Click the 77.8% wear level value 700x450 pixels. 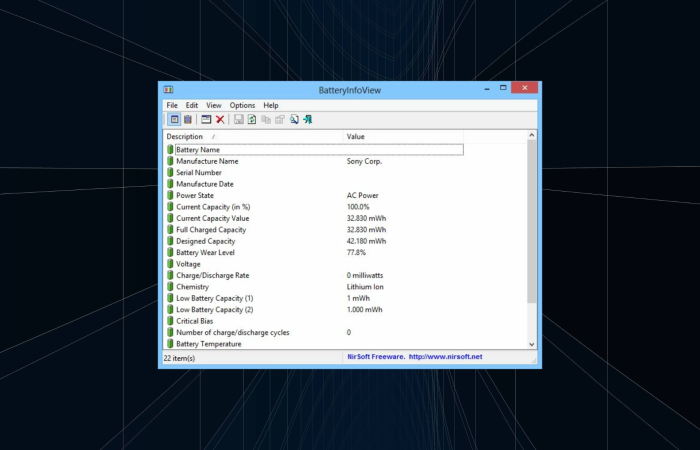click(356, 252)
